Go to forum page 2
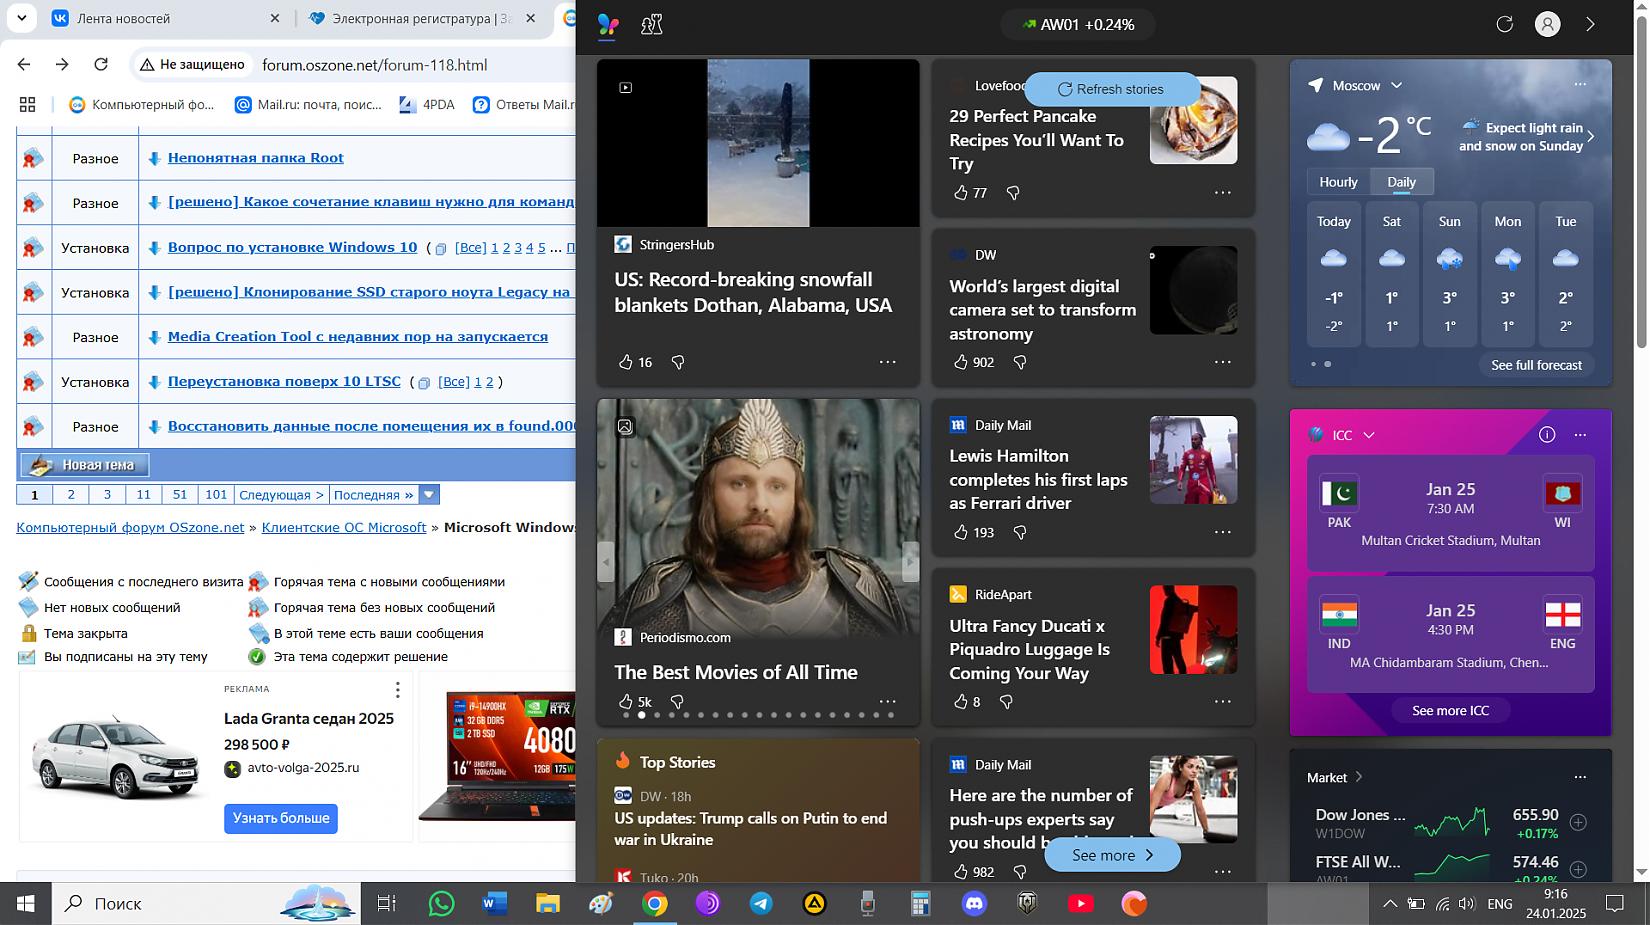The width and height of the screenshot is (1650, 925). click(x=71, y=494)
